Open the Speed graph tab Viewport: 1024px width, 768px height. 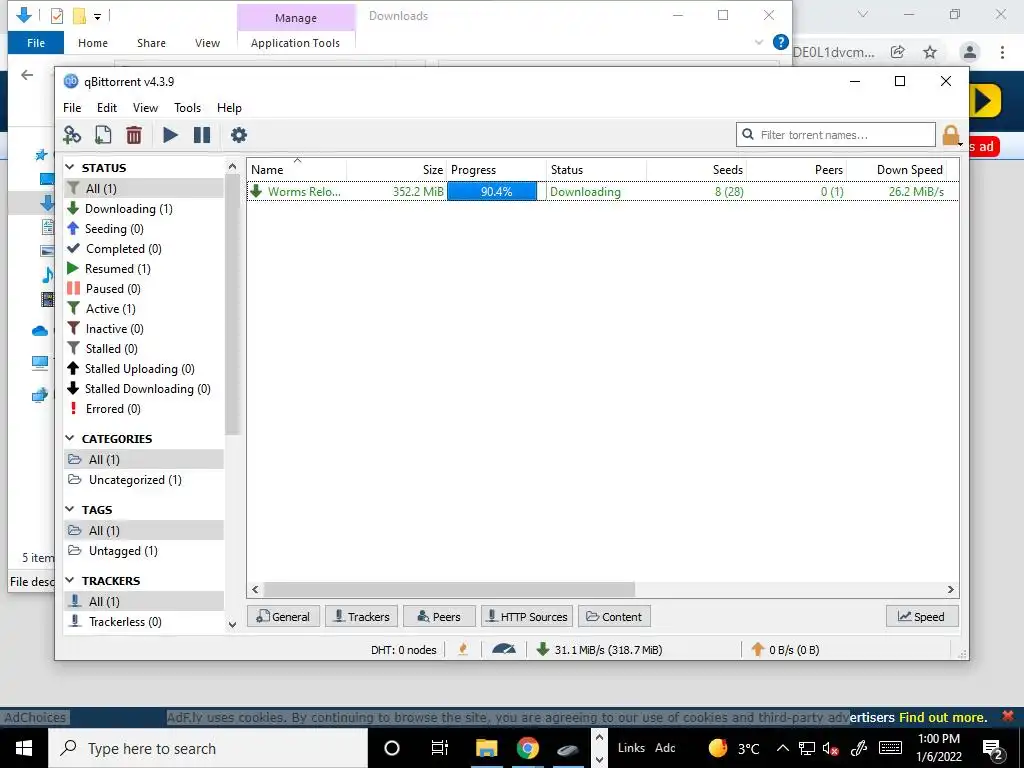(x=922, y=616)
